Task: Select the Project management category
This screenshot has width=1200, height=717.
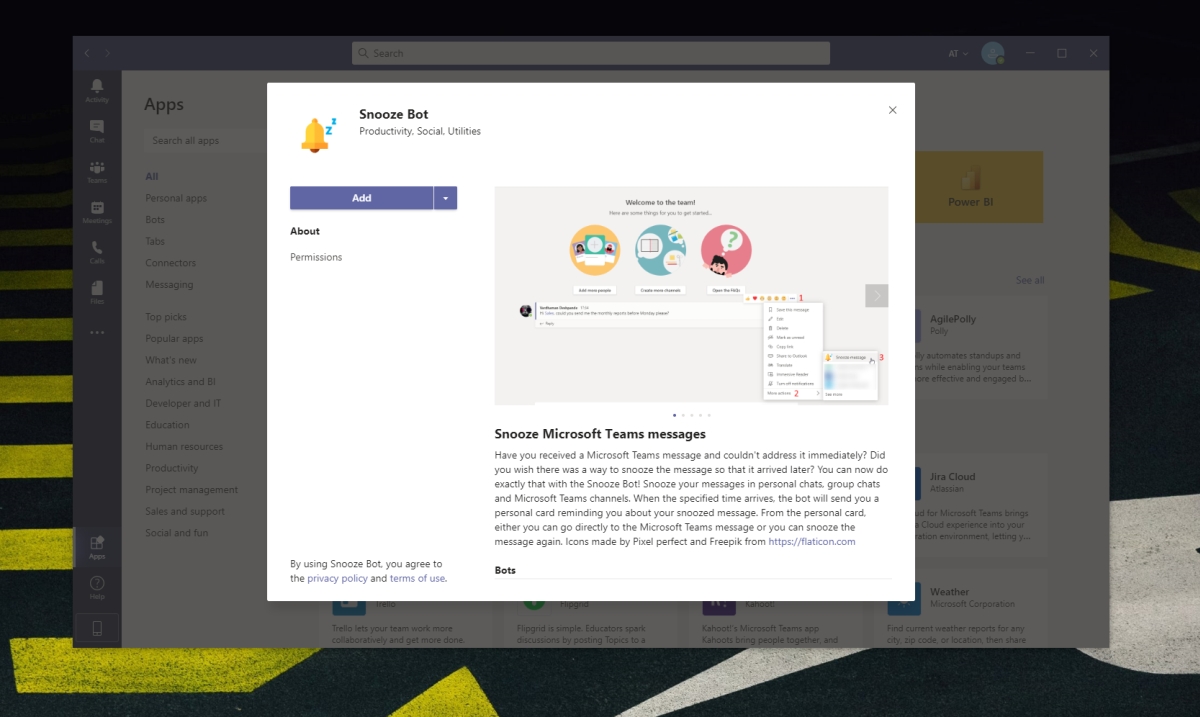Action: click(192, 490)
